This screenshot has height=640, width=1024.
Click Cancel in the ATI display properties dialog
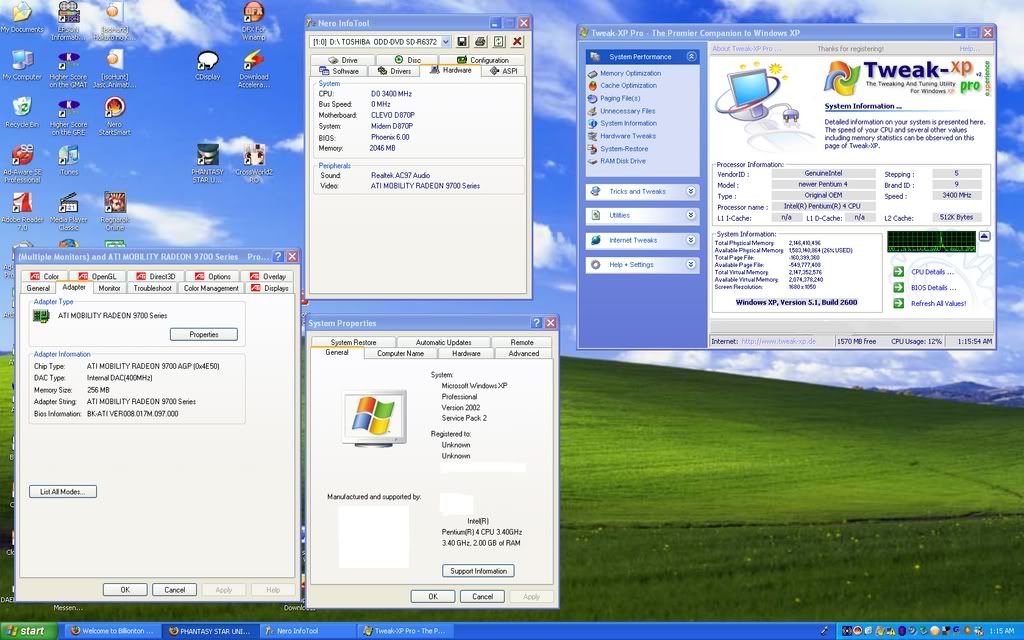click(174, 590)
